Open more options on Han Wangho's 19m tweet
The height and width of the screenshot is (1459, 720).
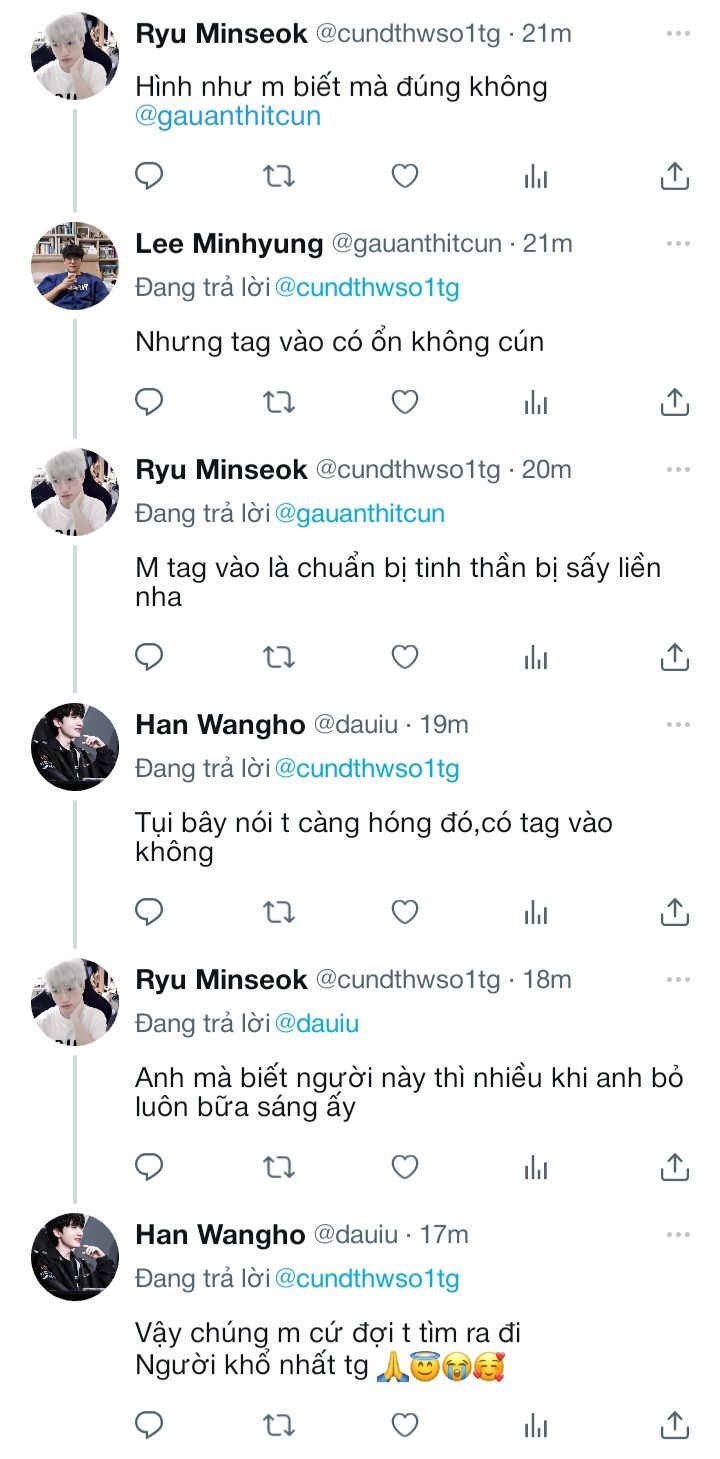tap(678, 724)
